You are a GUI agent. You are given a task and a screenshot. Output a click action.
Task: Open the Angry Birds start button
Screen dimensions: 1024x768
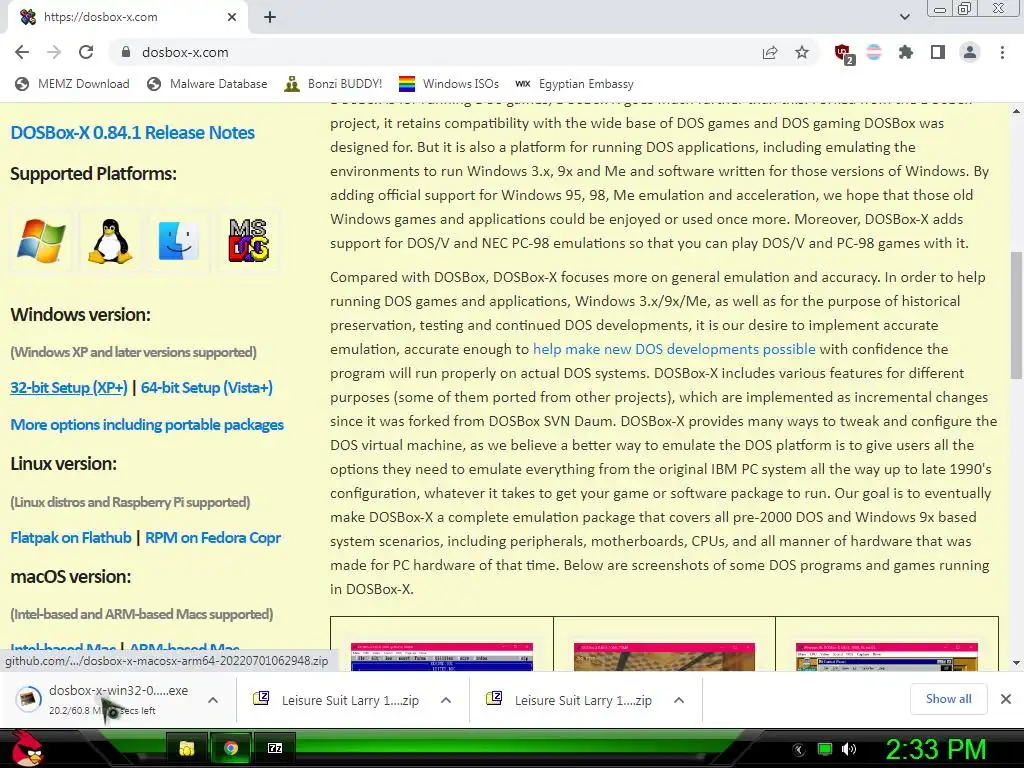tap(28, 748)
